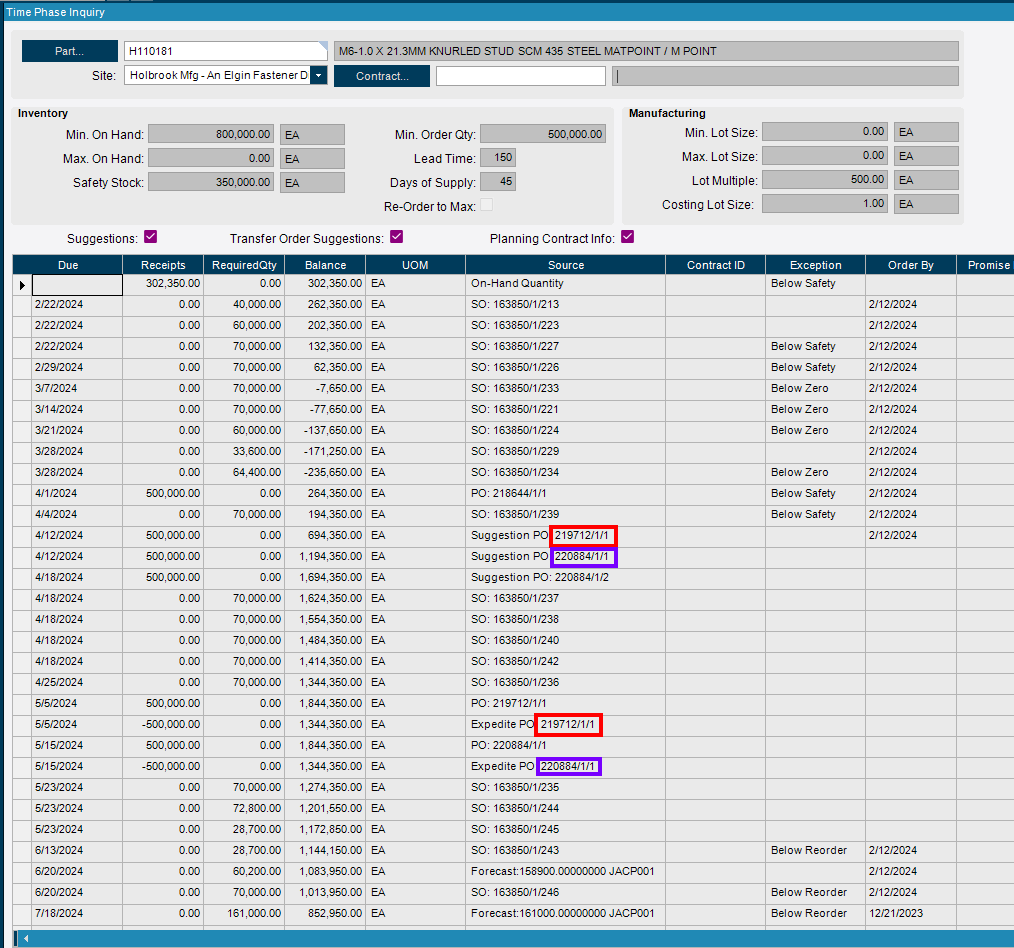Click the Order By column header
This screenshot has height=948, width=1014.
tap(911, 265)
